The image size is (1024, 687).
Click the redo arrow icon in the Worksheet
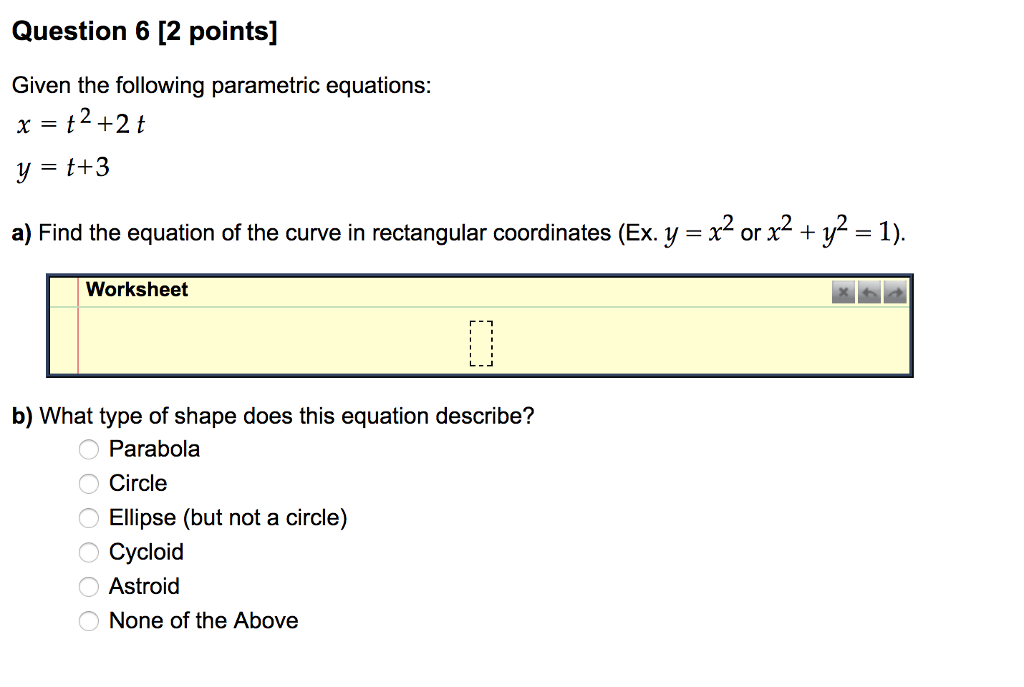[x=894, y=292]
